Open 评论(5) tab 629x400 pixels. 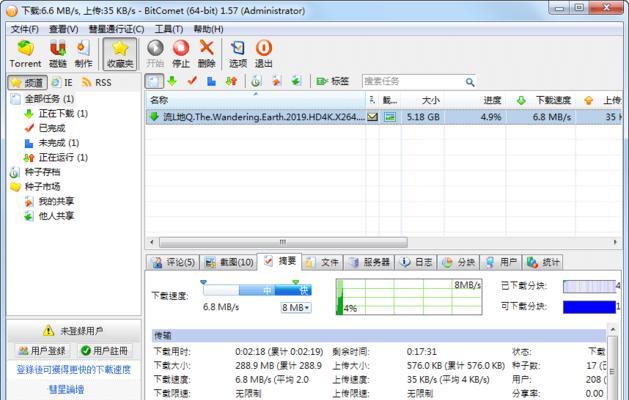click(173, 262)
